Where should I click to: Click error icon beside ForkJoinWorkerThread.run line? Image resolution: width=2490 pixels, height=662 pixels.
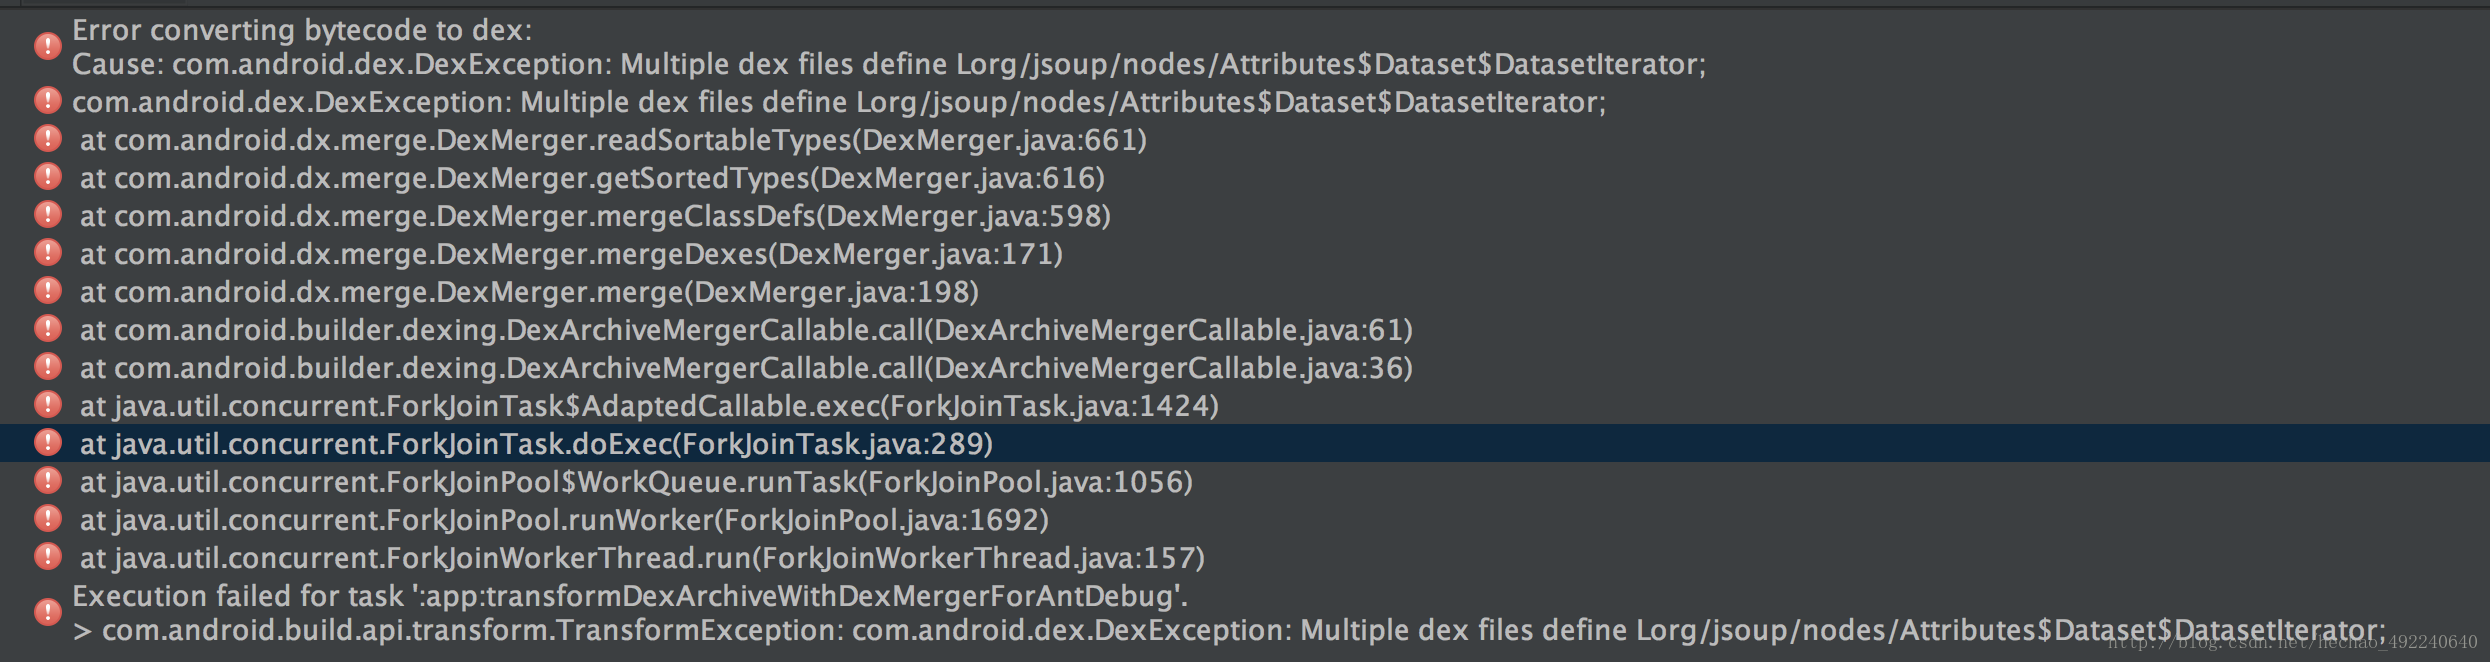coord(47,557)
